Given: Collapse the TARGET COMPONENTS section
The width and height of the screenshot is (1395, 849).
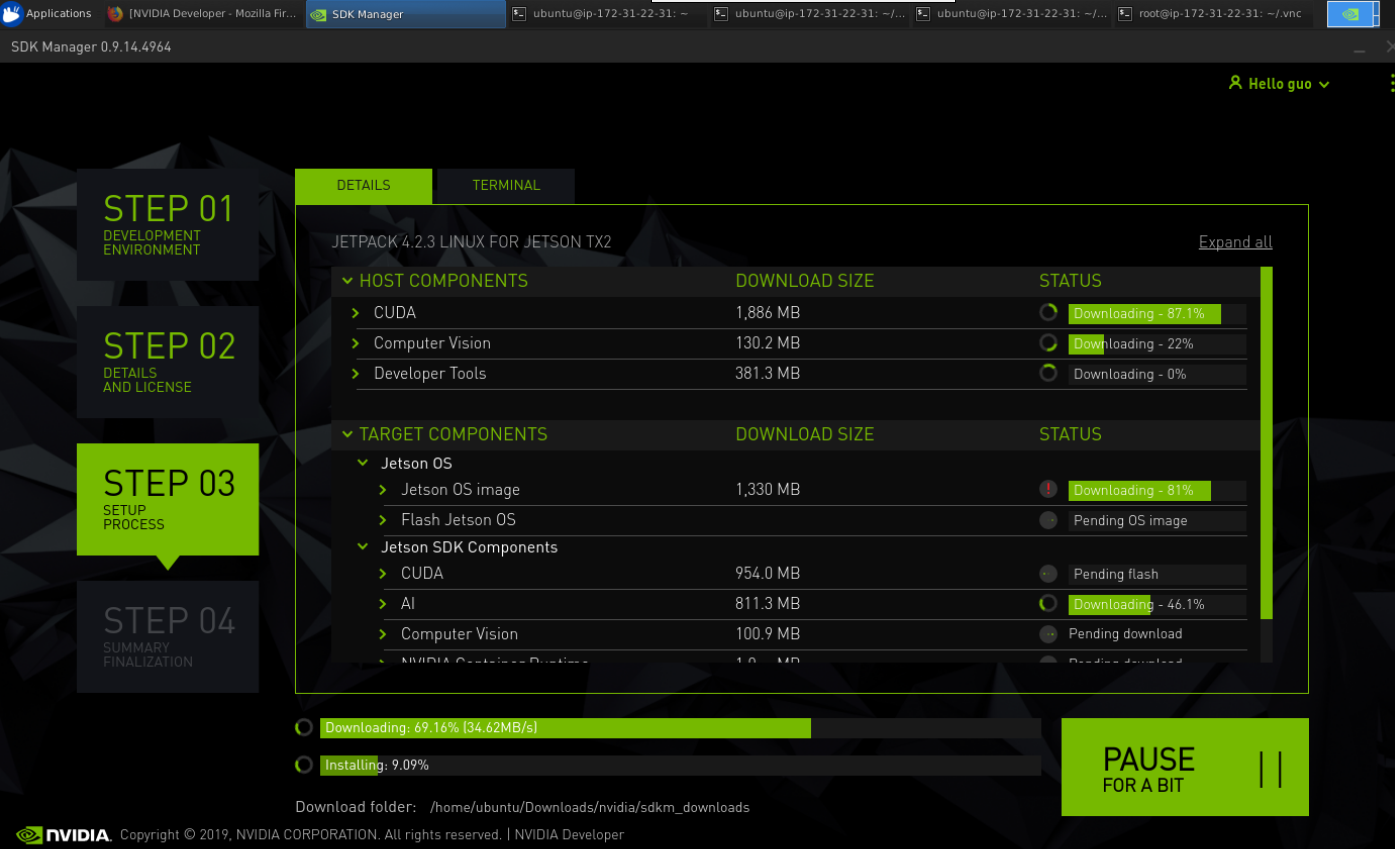Looking at the screenshot, I should [348, 435].
